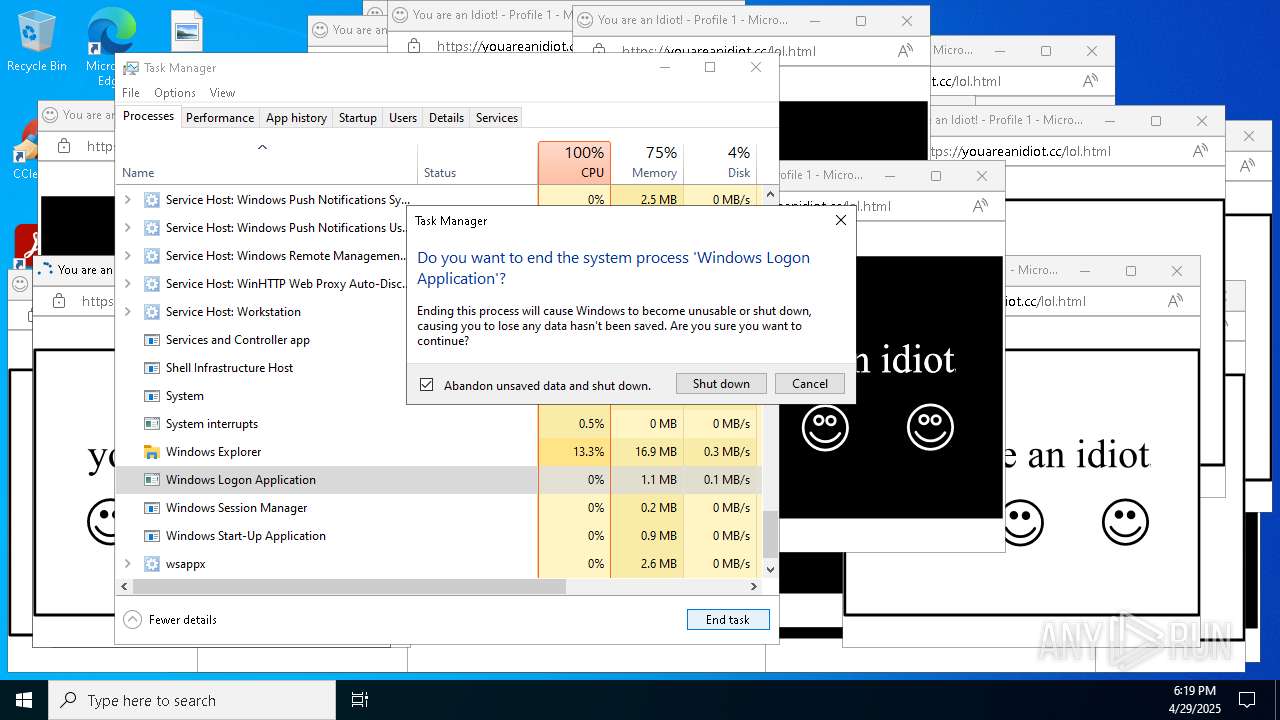The width and height of the screenshot is (1280, 720).
Task: Sort processes by the Name column
Action: (x=267, y=162)
